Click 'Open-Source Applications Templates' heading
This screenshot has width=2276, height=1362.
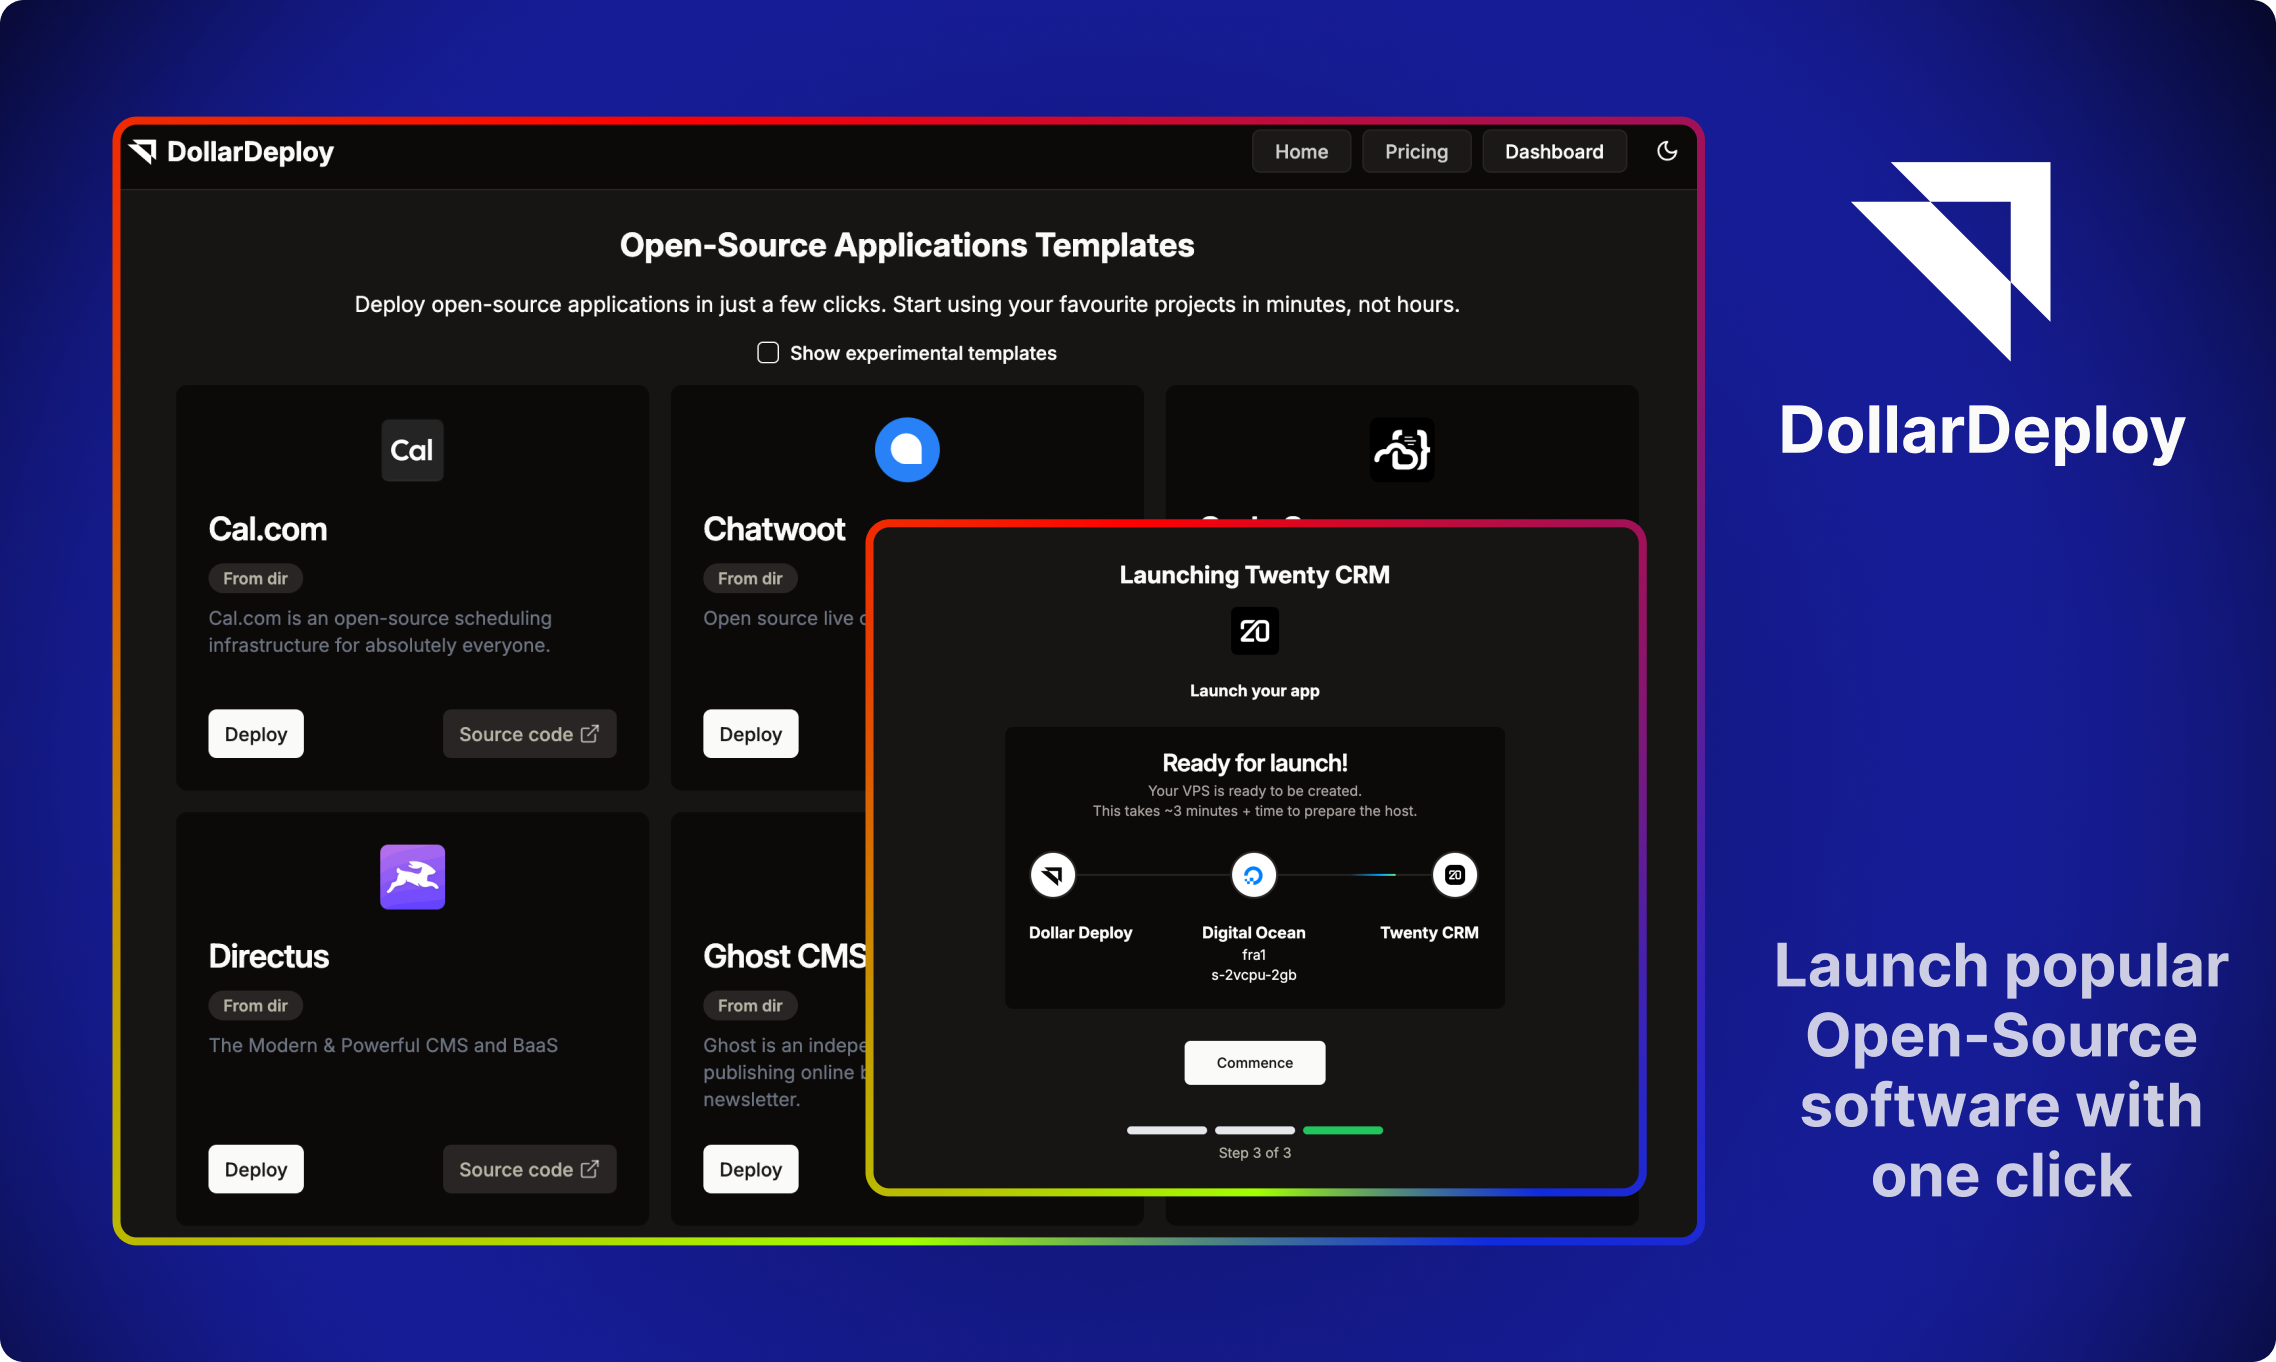[x=907, y=245]
